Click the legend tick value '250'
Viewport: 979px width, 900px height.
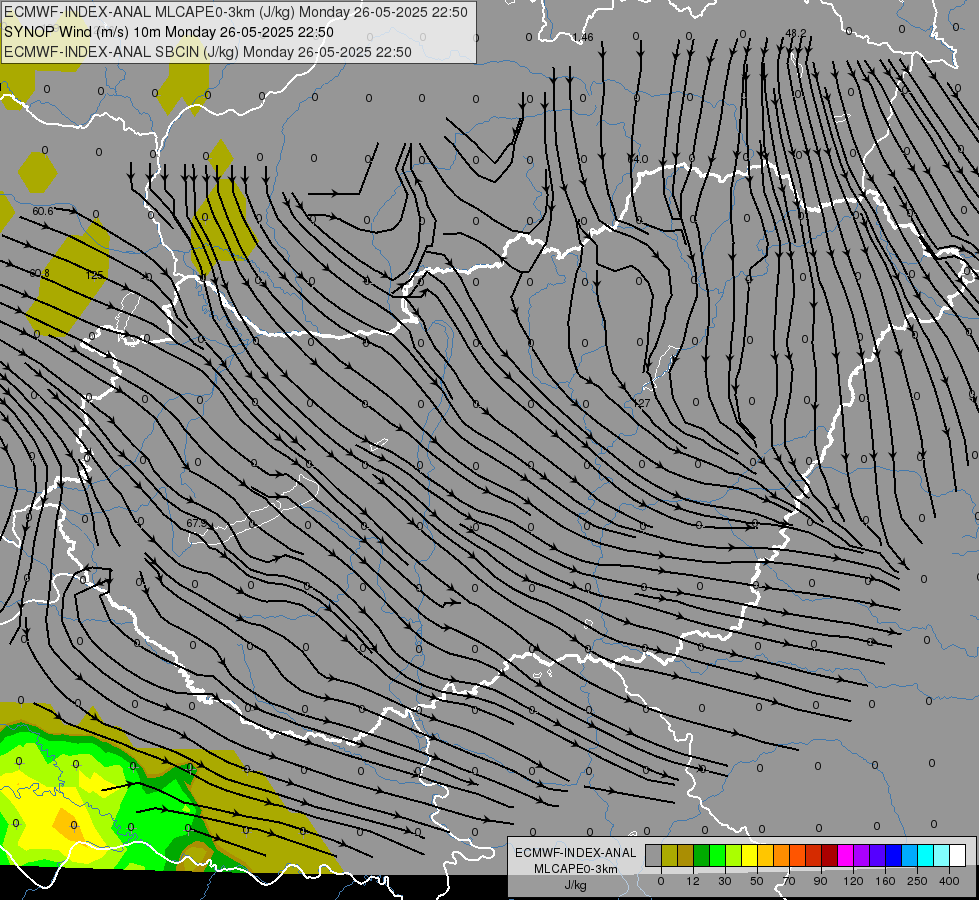pos(917,881)
